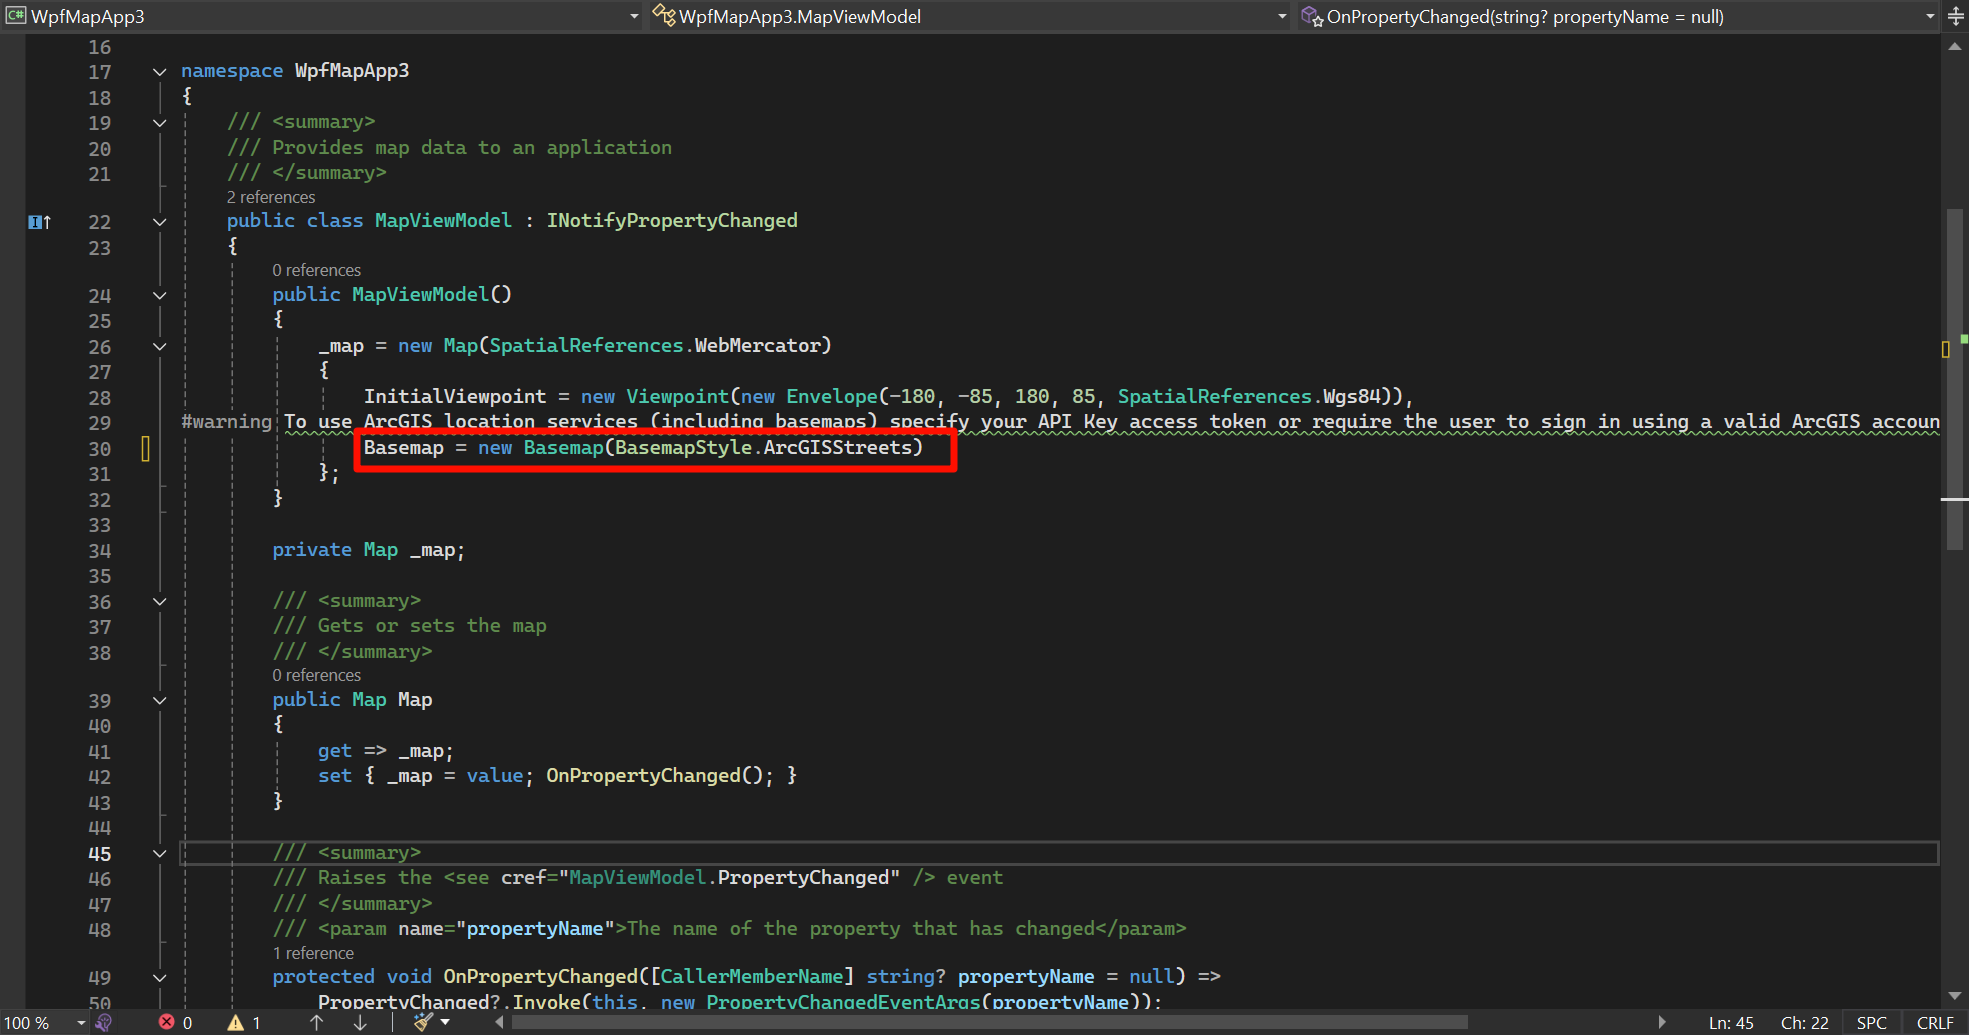Click the interface implementation glyph at line 22
Image resolution: width=1969 pixels, height=1035 pixels.
(39, 222)
